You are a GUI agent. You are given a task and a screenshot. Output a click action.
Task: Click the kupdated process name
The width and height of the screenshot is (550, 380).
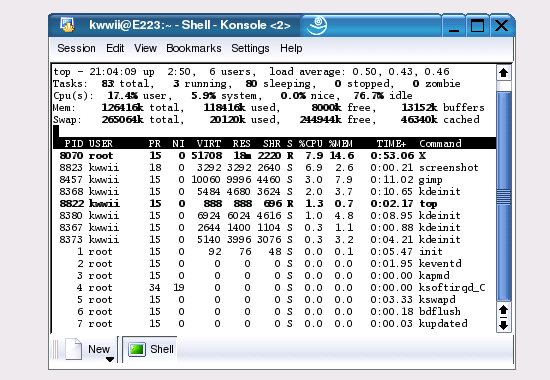pyautogui.click(x=443, y=324)
